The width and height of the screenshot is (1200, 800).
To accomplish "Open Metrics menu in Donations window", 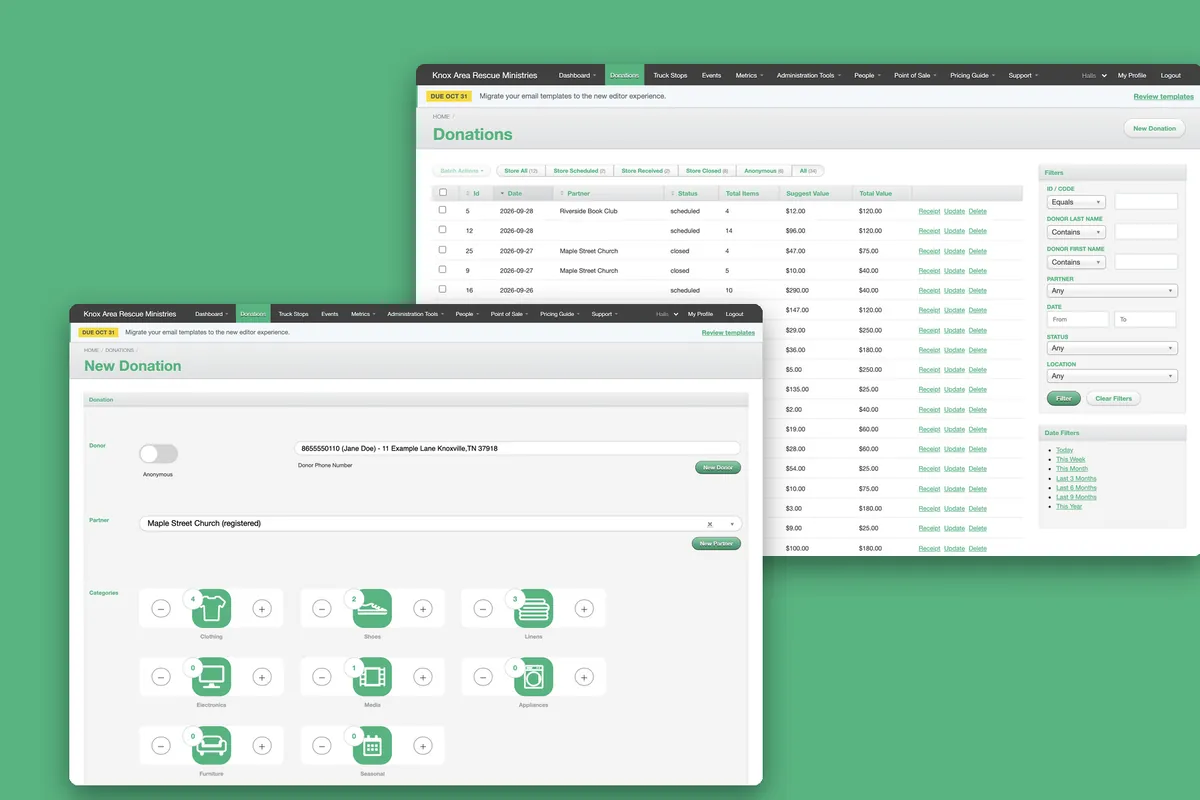I will pyautogui.click(x=749, y=75).
